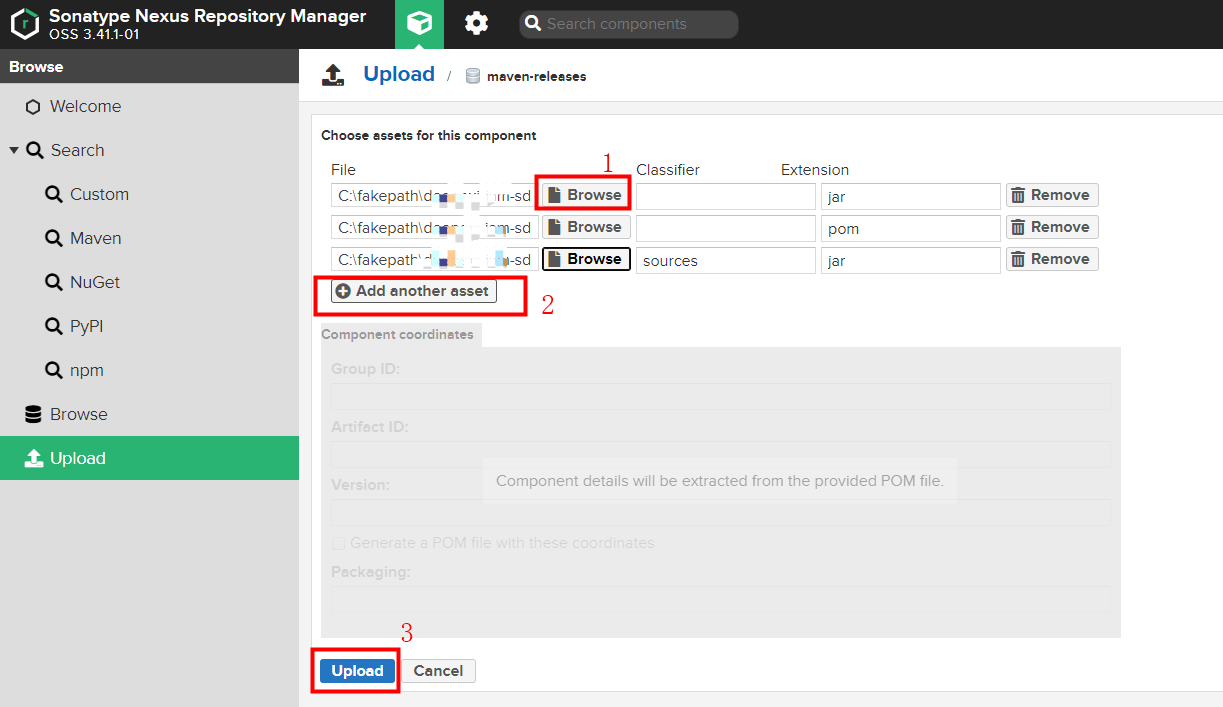Click the Sonatype Nexus logo icon

click(24, 24)
